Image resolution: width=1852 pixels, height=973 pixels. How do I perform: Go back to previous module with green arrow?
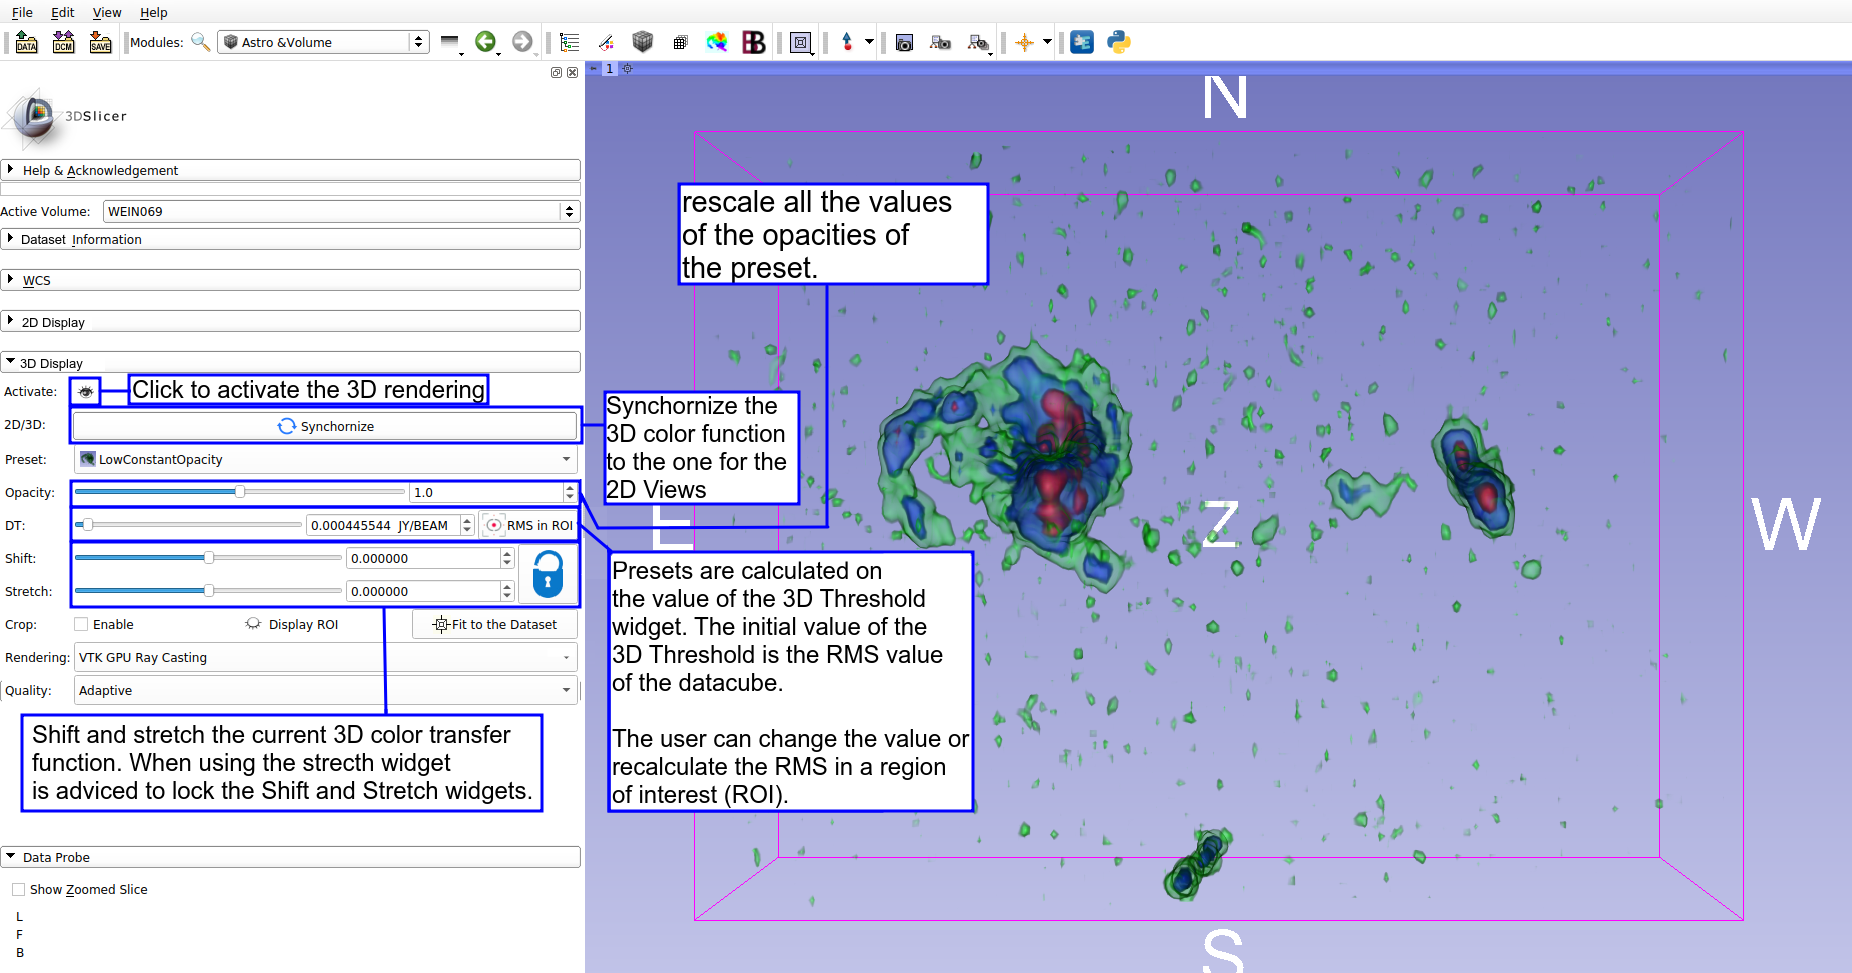pyautogui.click(x=485, y=42)
